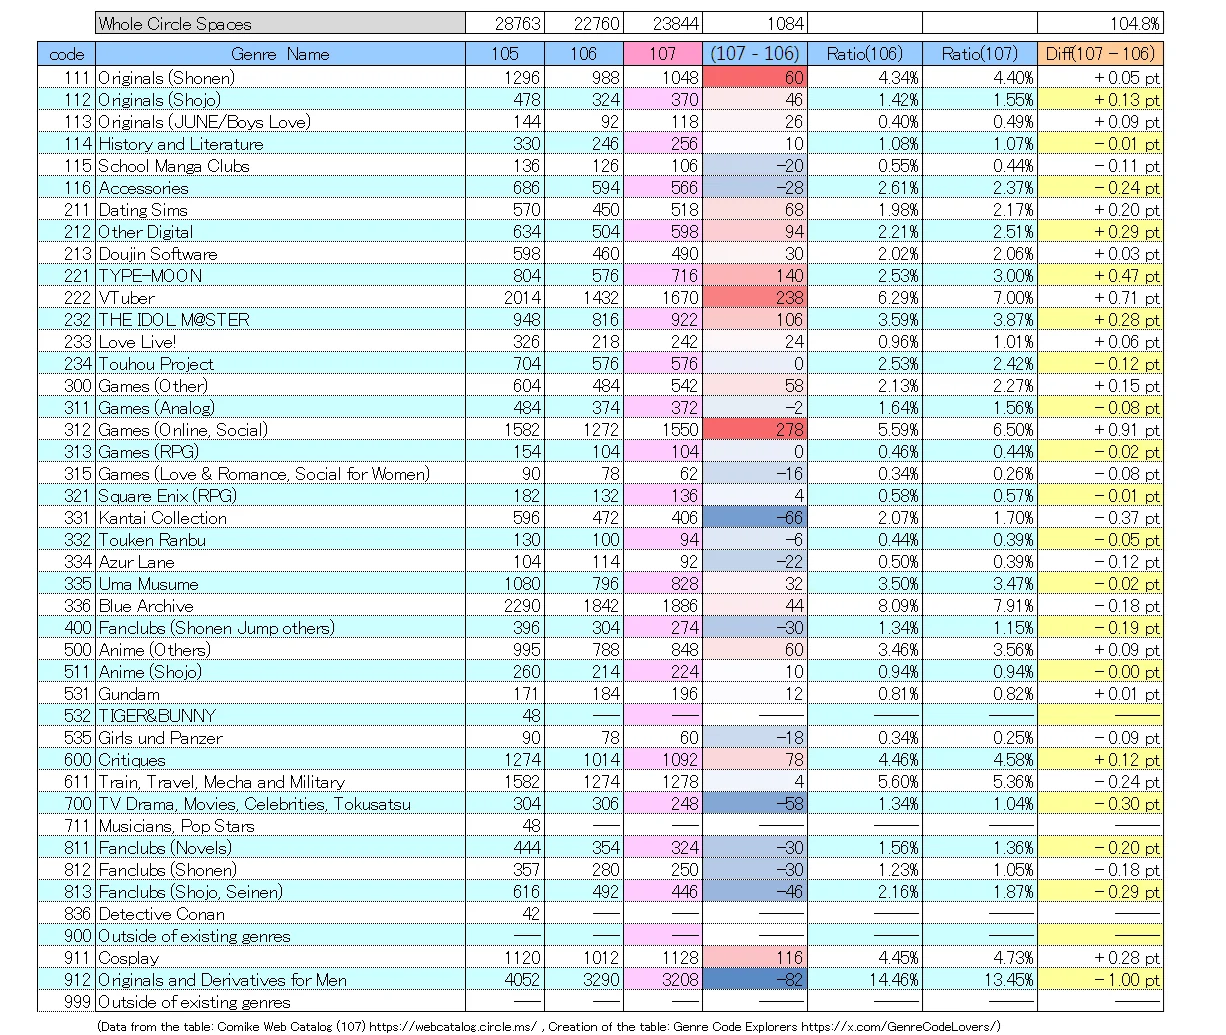Click the 'TIGER&BUNNY' genre cell
Image resolution: width=1226 pixels, height=1035 pixels.
(x=280, y=716)
